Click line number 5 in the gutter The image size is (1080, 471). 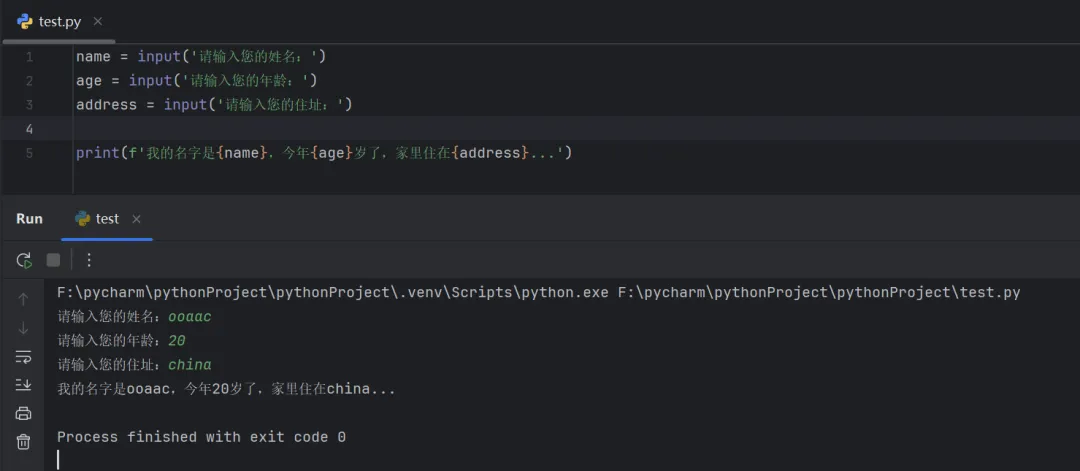pyautogui.click(x=29, y=153)
